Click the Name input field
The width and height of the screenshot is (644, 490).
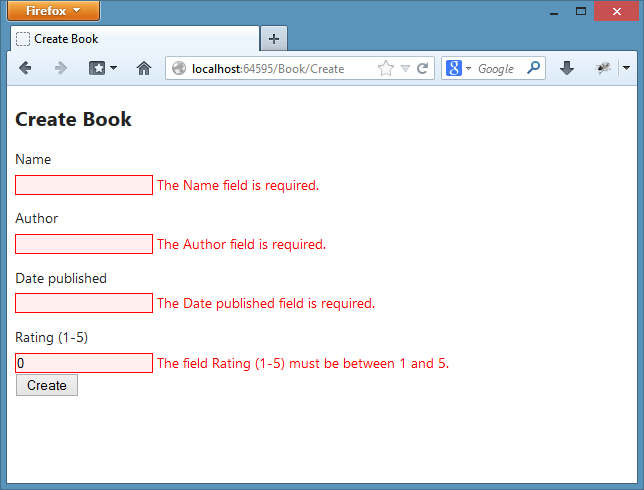[x=84, y=185]
